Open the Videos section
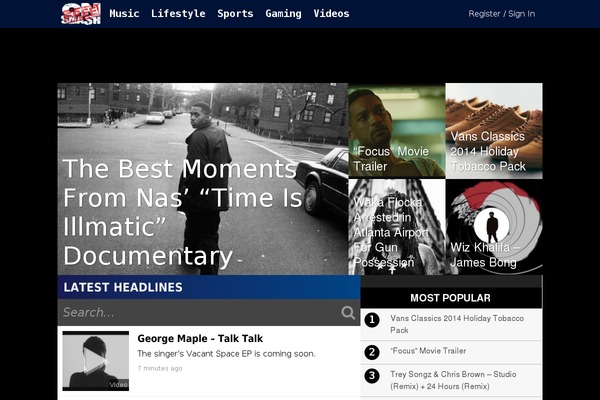 coord(331,14)
